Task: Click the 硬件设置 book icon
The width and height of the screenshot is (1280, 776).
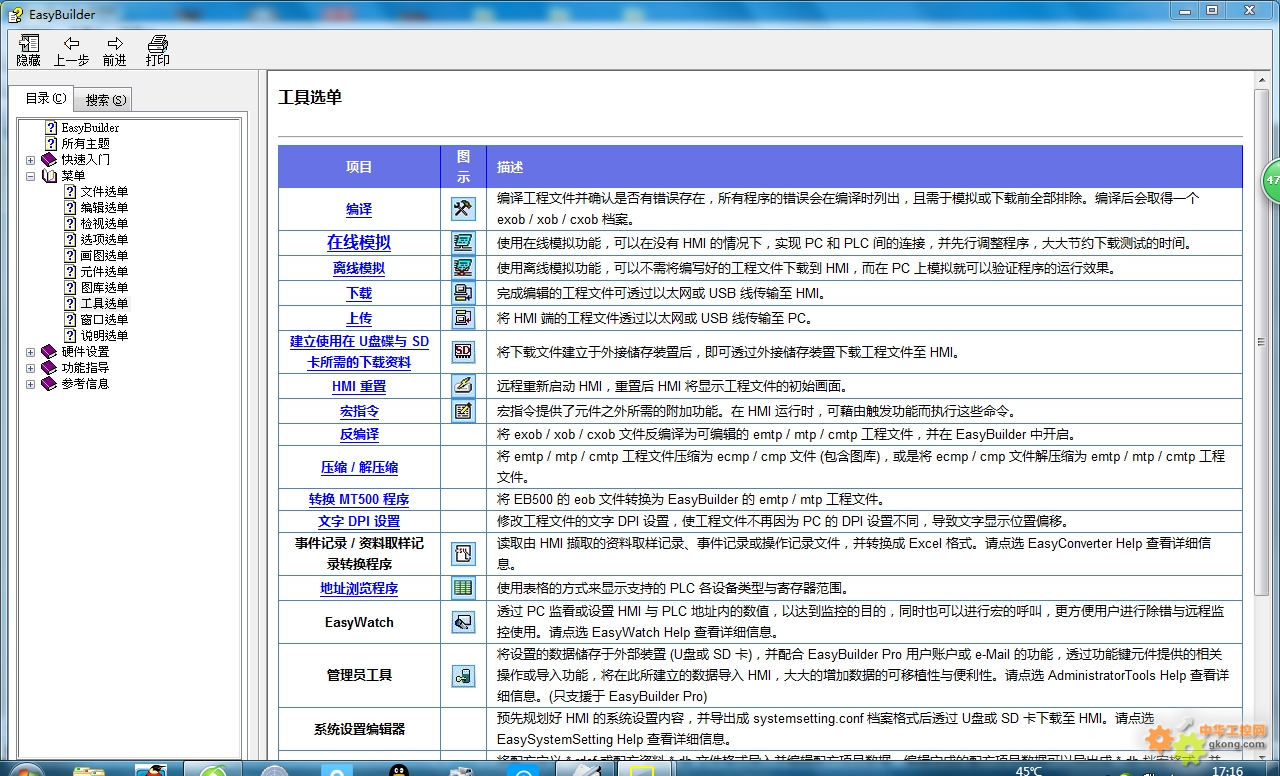Action: pos(49,352)
